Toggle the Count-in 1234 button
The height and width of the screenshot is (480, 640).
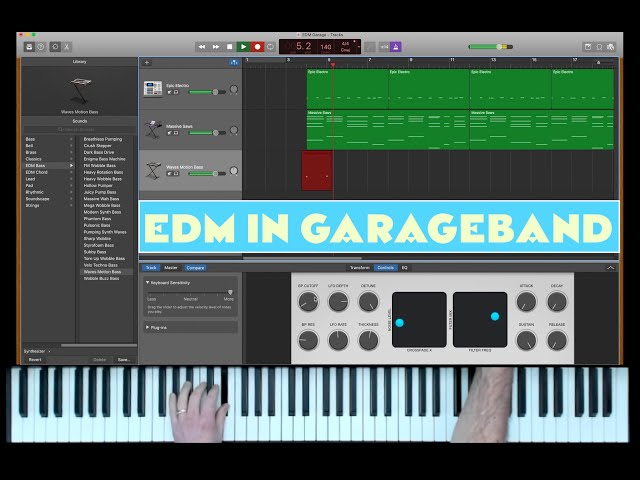click(384, 47)
